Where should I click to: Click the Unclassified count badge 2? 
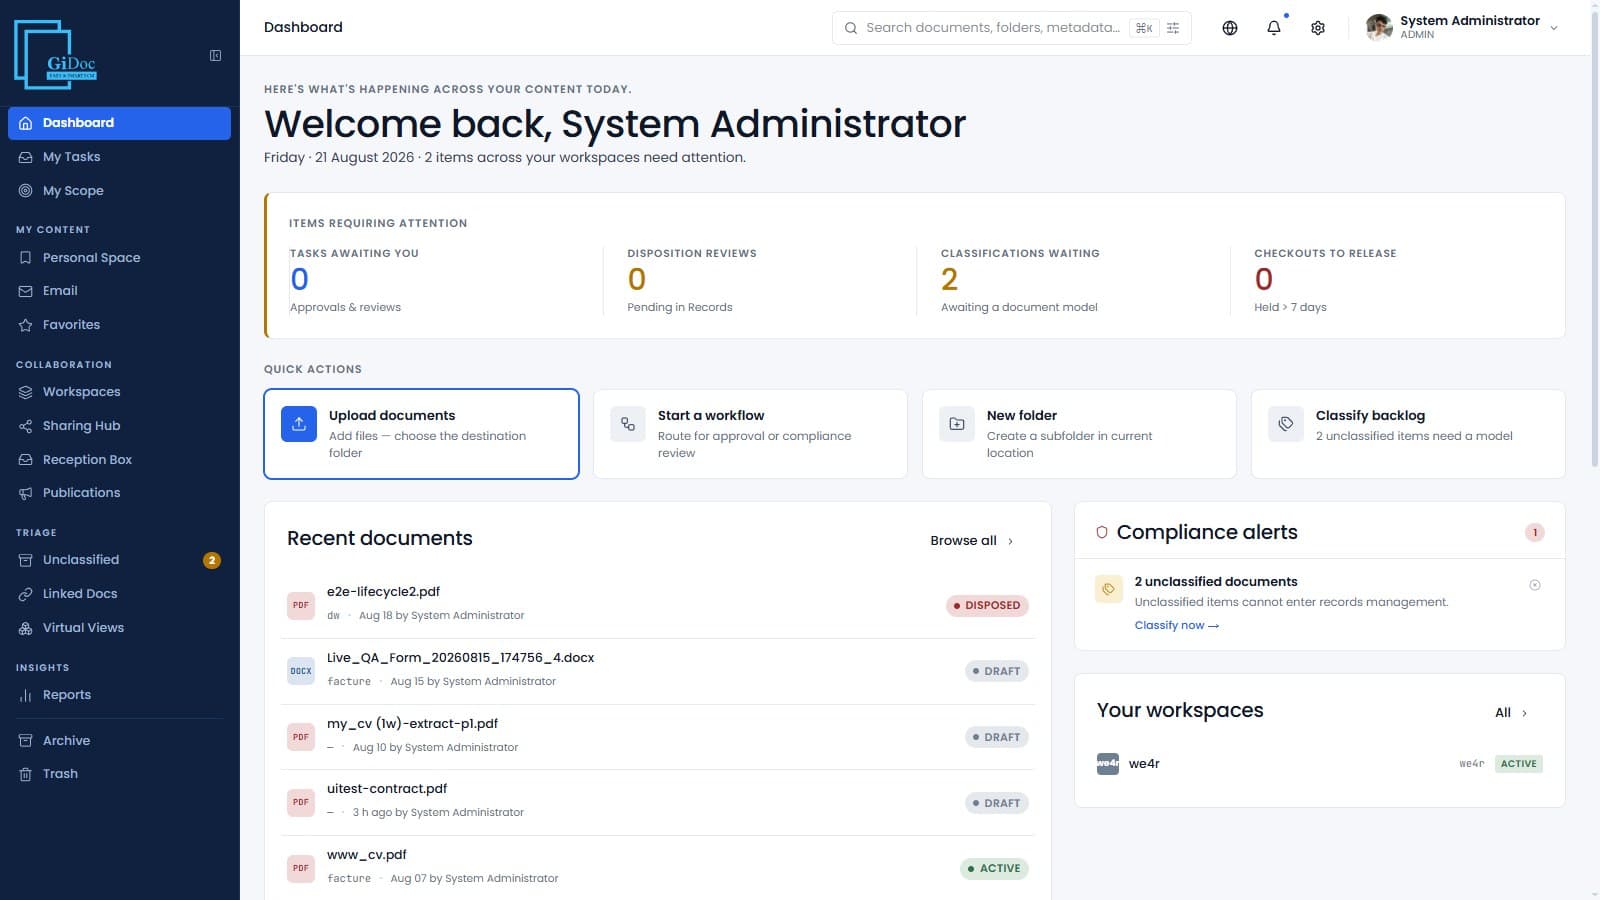[212, 560]
